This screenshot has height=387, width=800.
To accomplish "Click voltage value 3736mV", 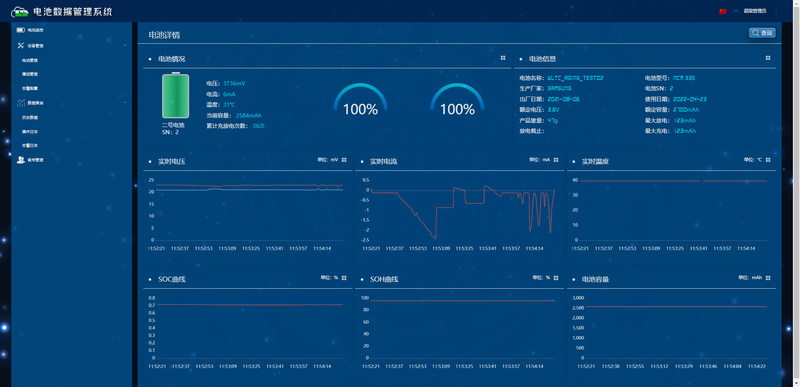I will [234, 83].
